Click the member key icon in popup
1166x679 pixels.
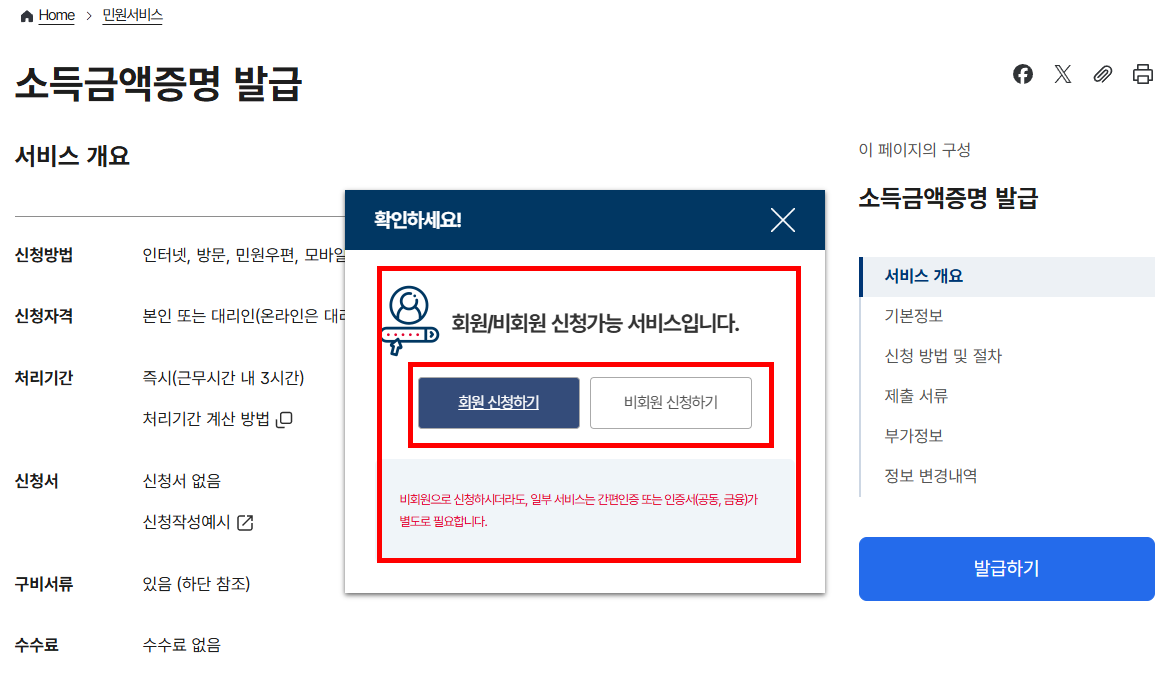pyautogui.click(x=410, y=321)
